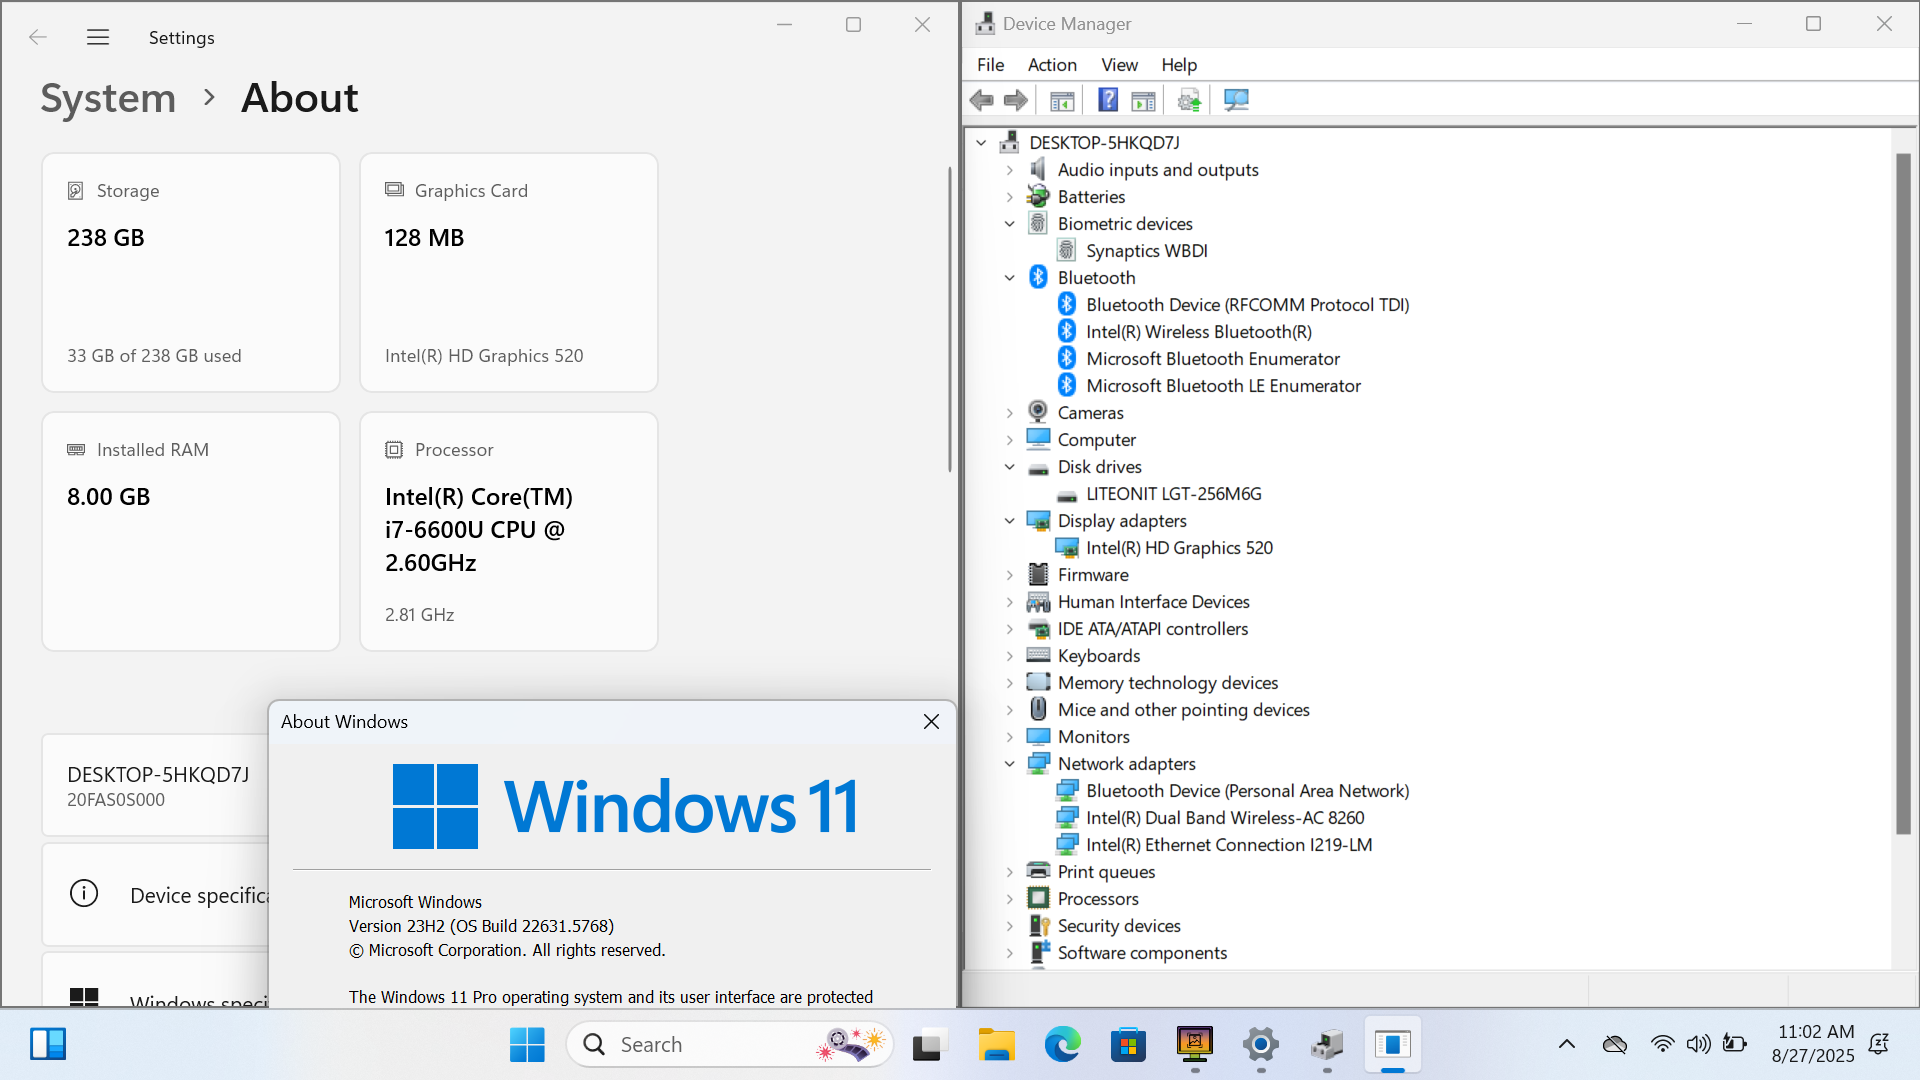Open the Help menu in Device Manager
The image size is (1920, 1080).
click(1179, 65)
